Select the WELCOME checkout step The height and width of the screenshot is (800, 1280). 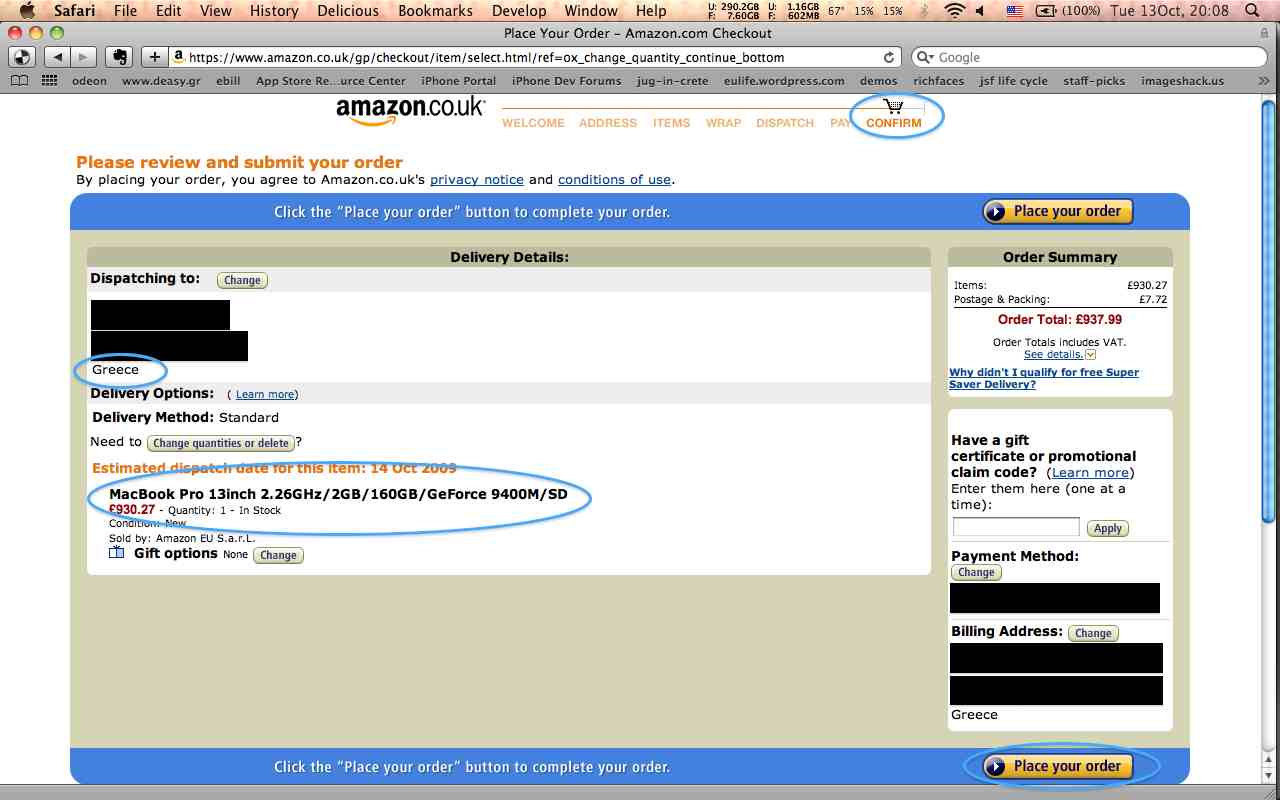click(533, 123)
